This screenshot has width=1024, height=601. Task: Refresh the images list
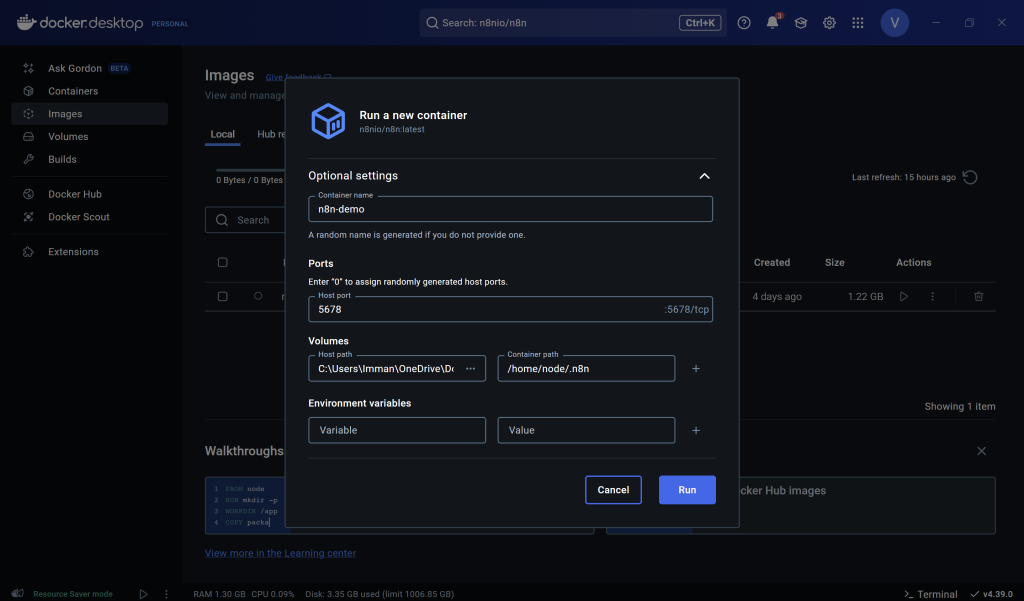970,177
